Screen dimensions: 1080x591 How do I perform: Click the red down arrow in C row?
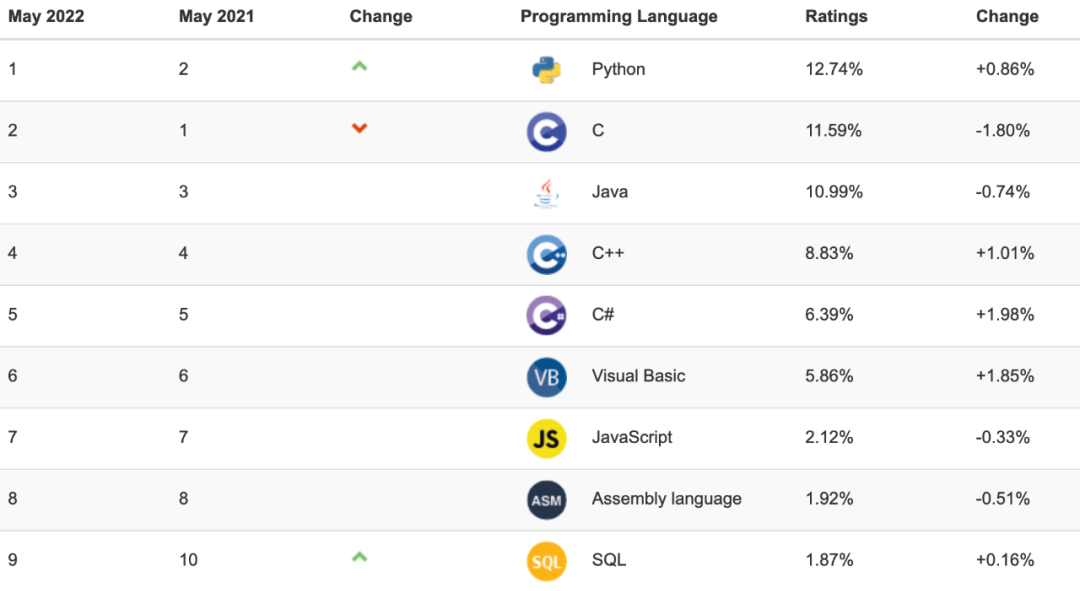pos(360,128)
